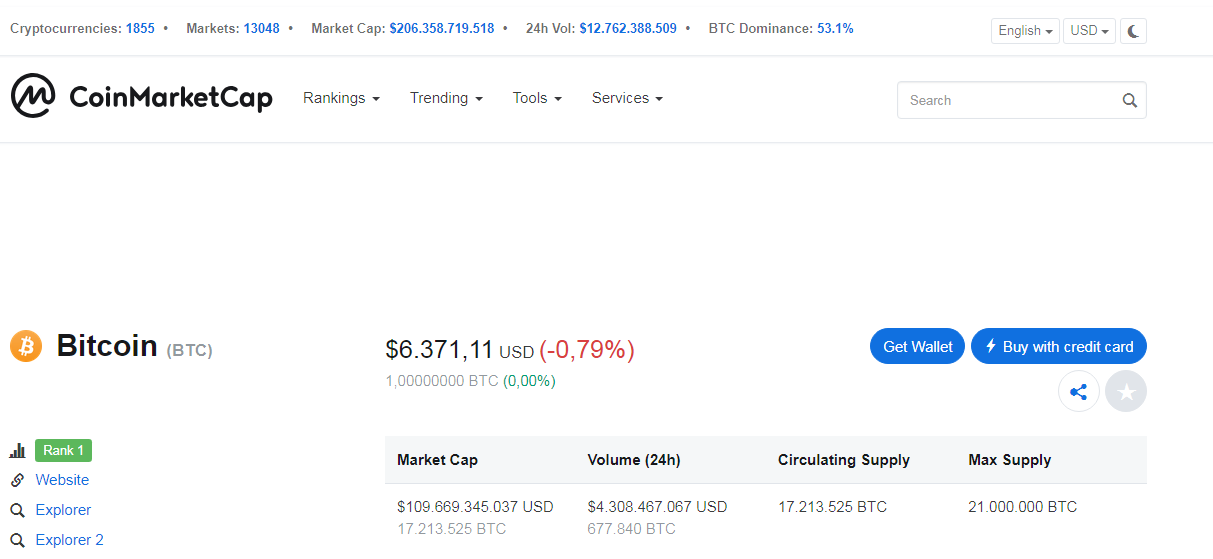
Task: Click the search magnifier icon
Action: coord(1129,100)
